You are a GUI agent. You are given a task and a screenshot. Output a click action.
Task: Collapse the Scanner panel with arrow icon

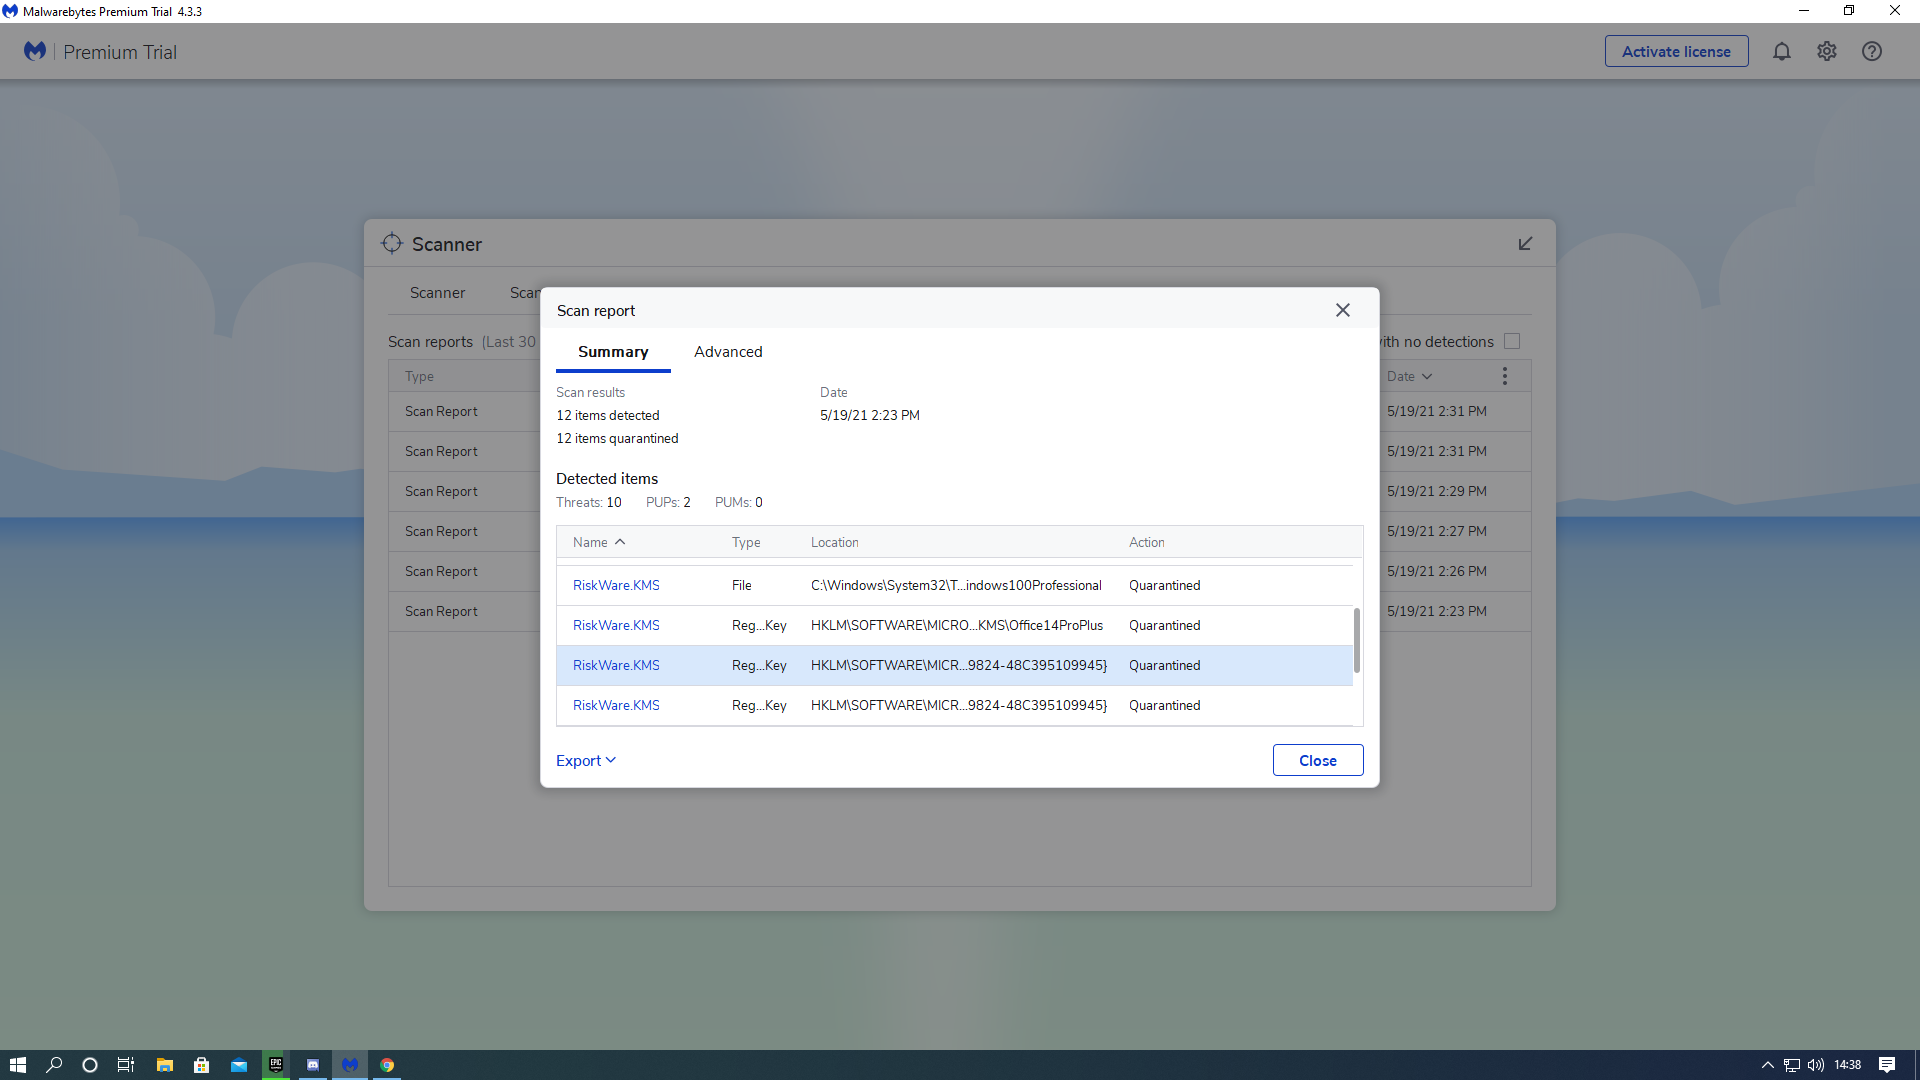(1525, 244)
